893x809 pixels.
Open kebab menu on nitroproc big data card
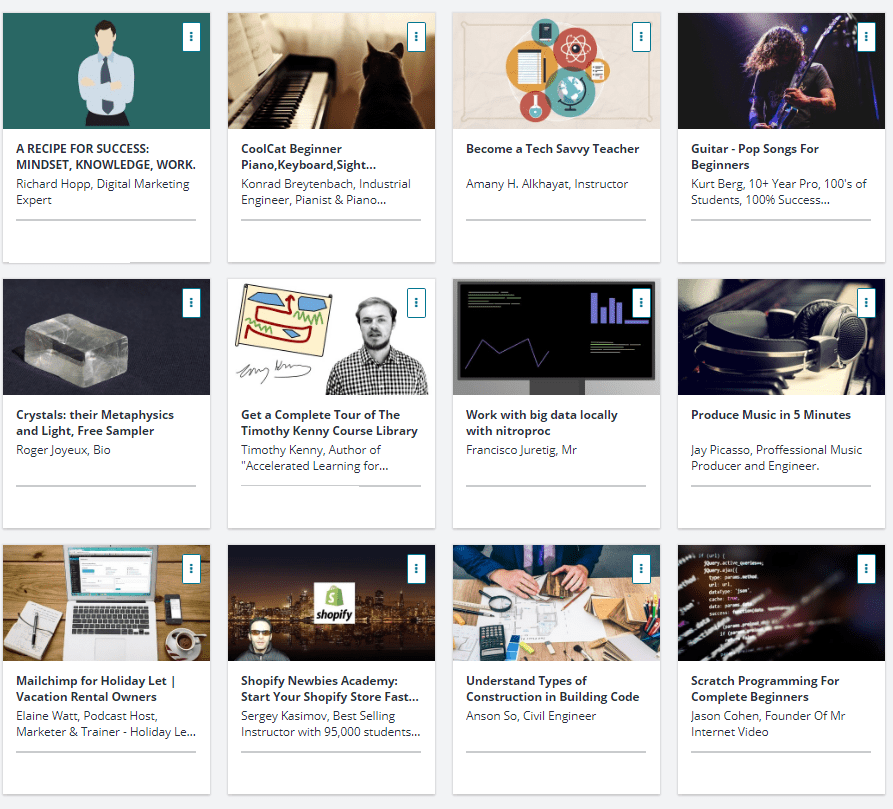[x=642, y=303]
